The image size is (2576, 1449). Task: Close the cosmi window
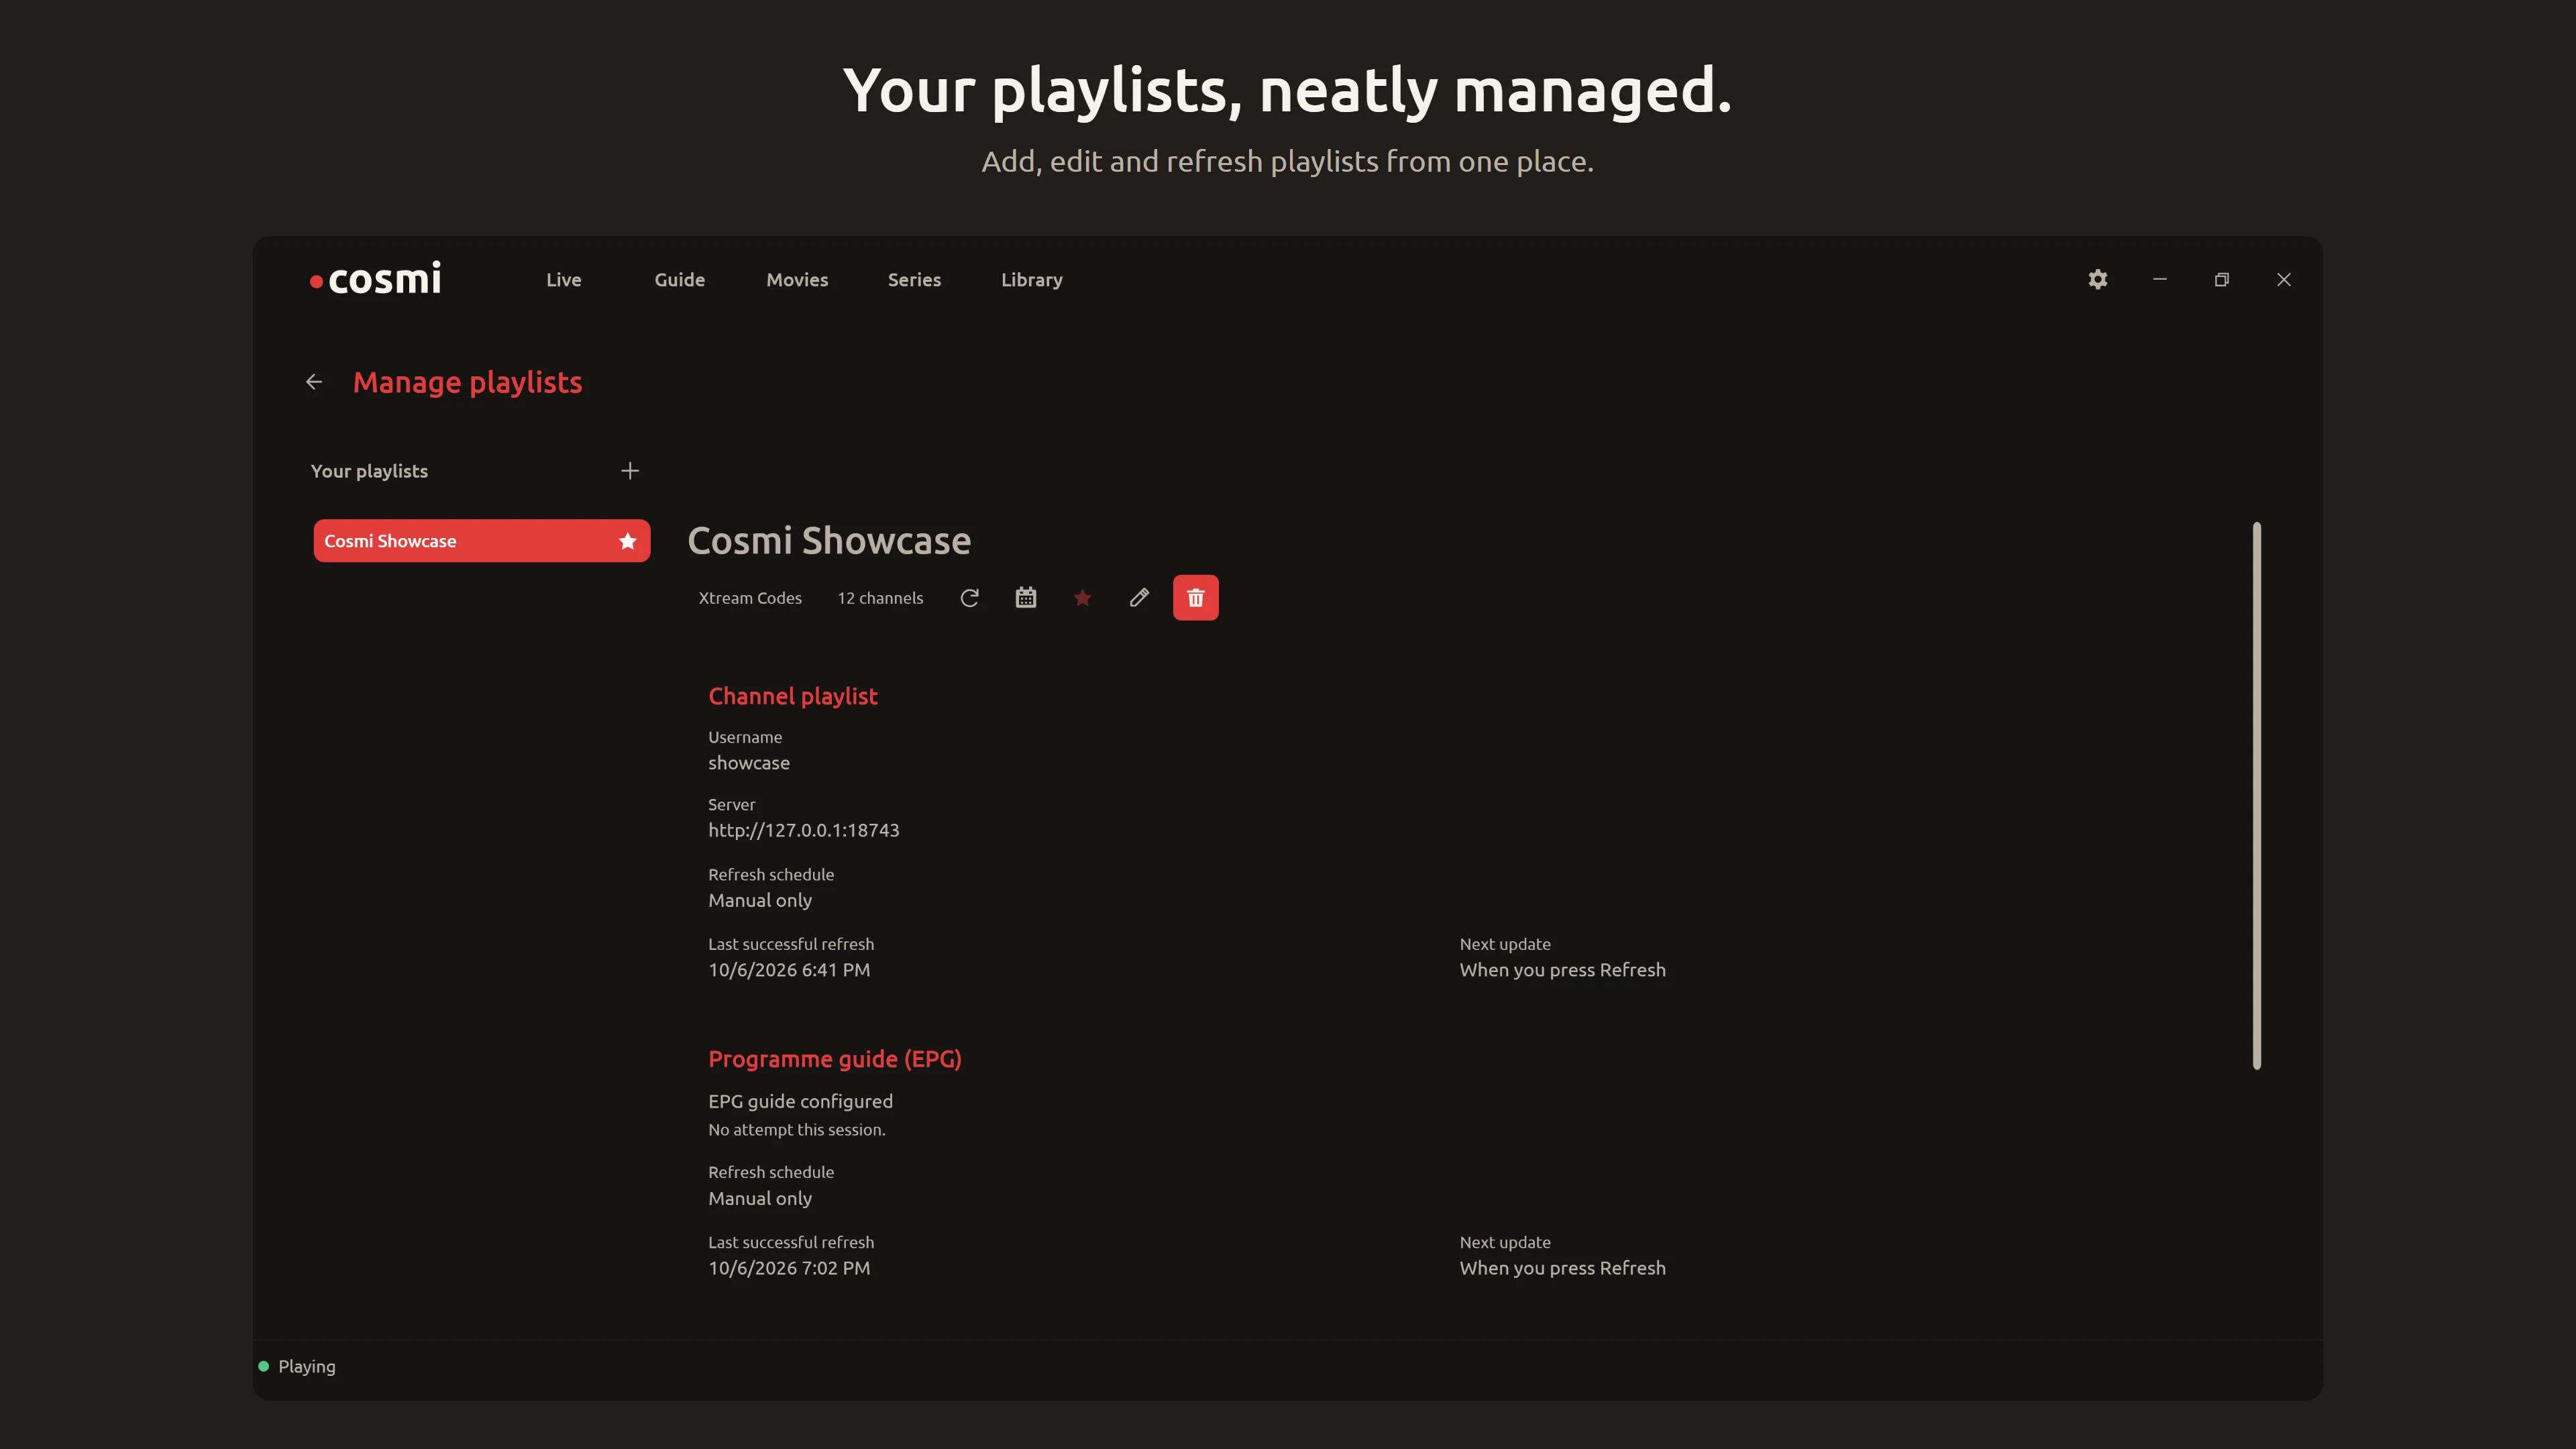point(2284,279)
